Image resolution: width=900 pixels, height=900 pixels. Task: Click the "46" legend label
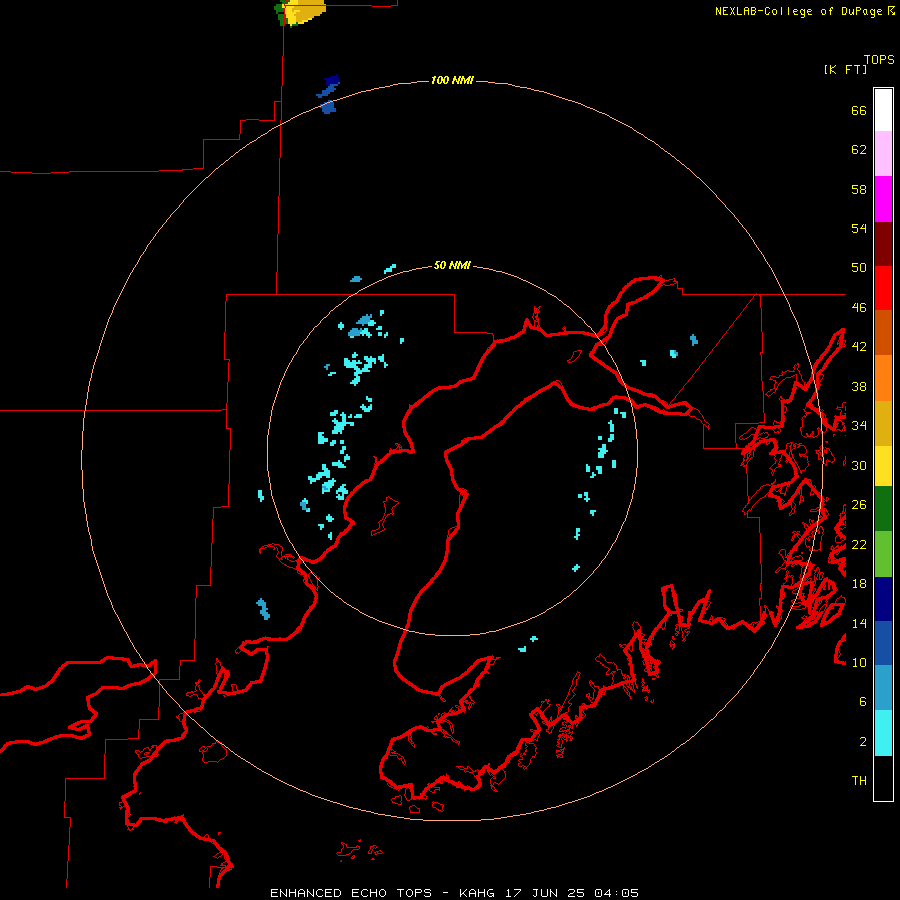[859, 308]
